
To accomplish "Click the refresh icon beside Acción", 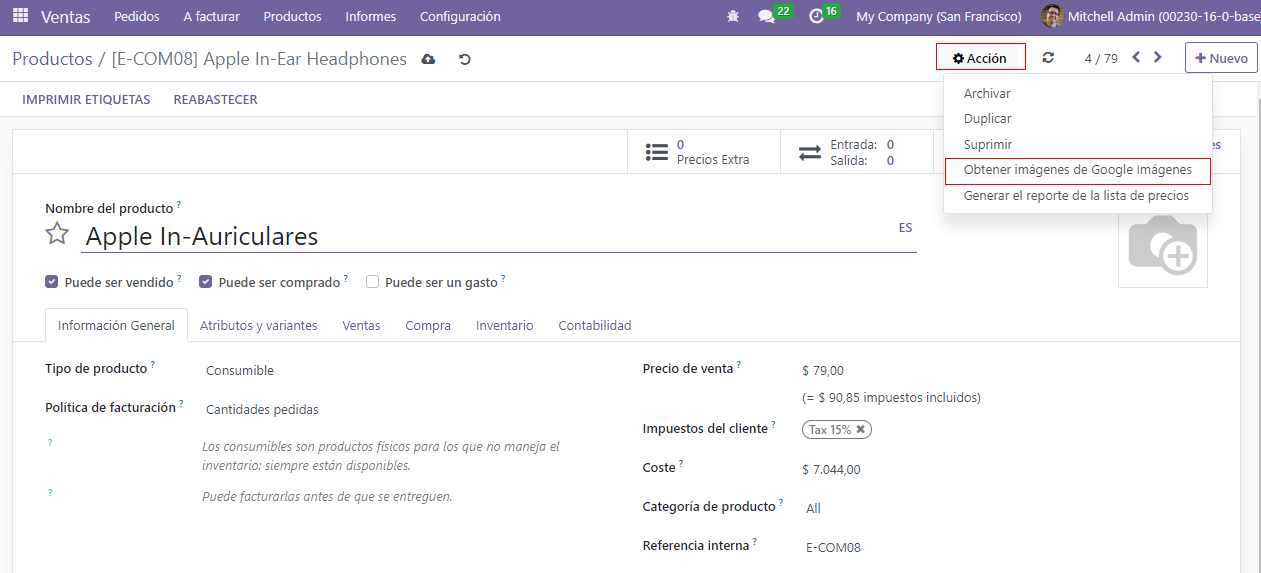I will click(x=1048, y=58).
